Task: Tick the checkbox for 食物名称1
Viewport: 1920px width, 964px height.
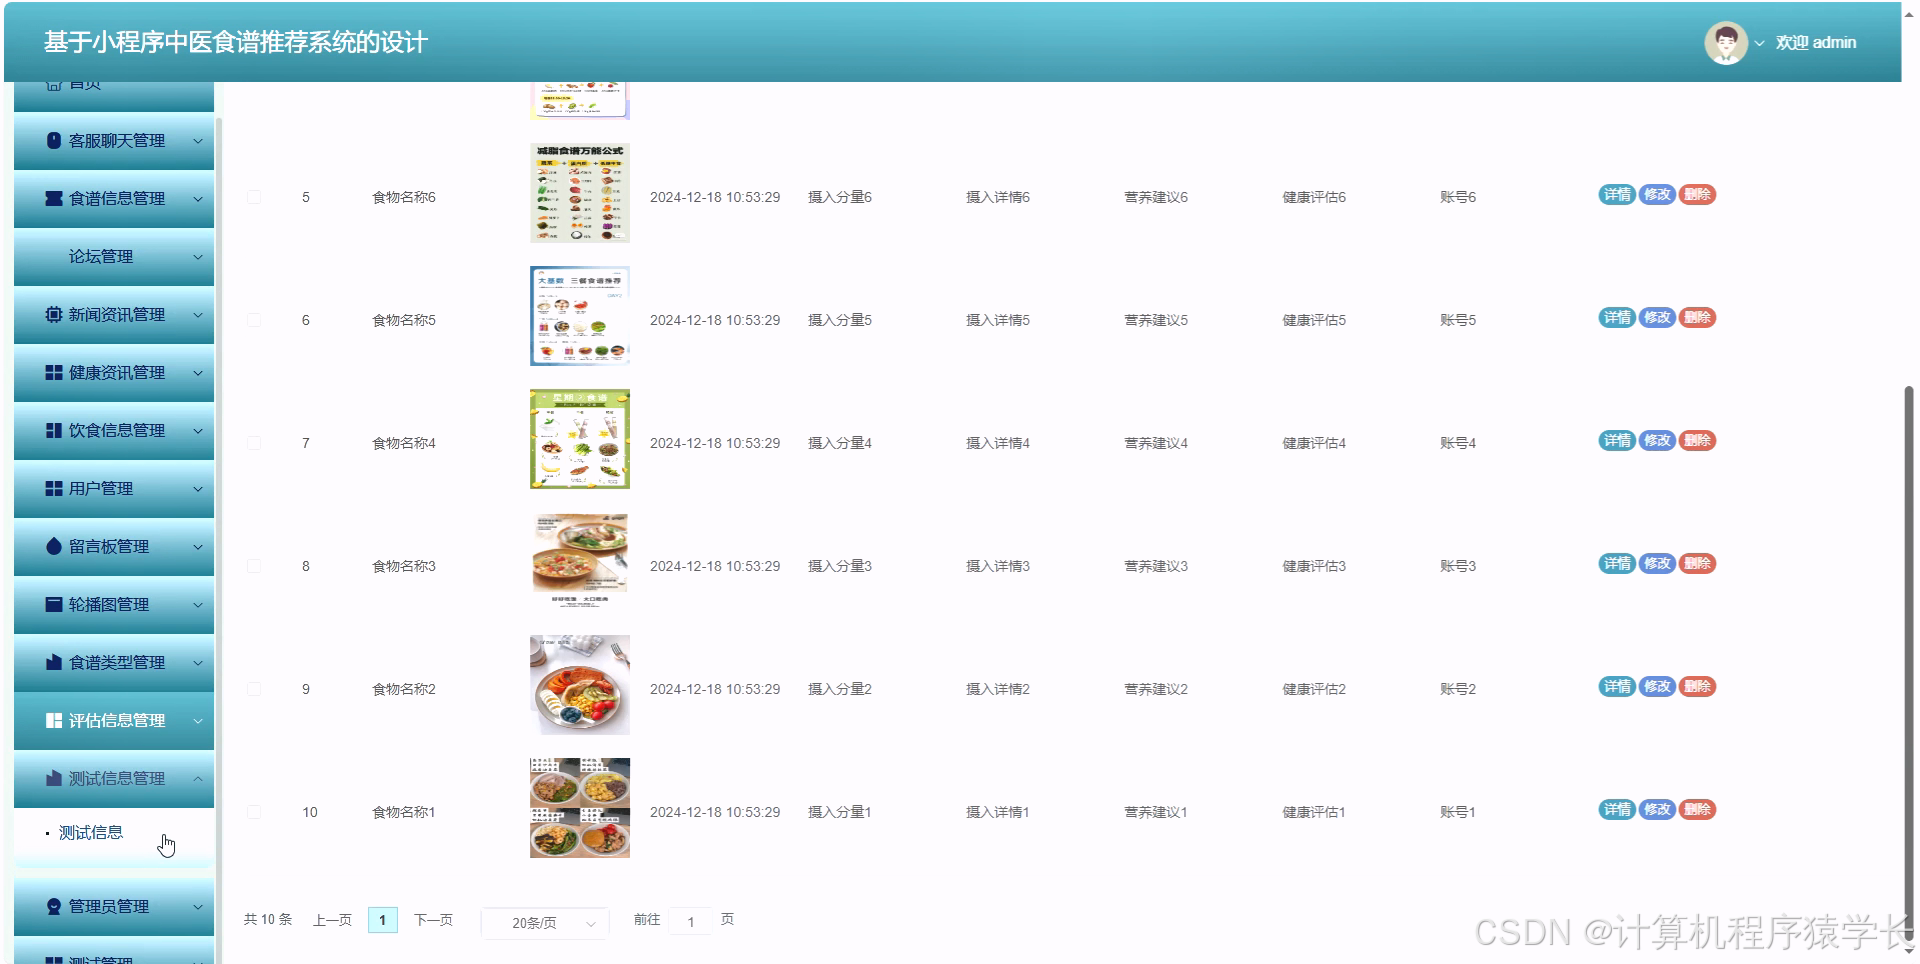Action: [x=253, y=811]
